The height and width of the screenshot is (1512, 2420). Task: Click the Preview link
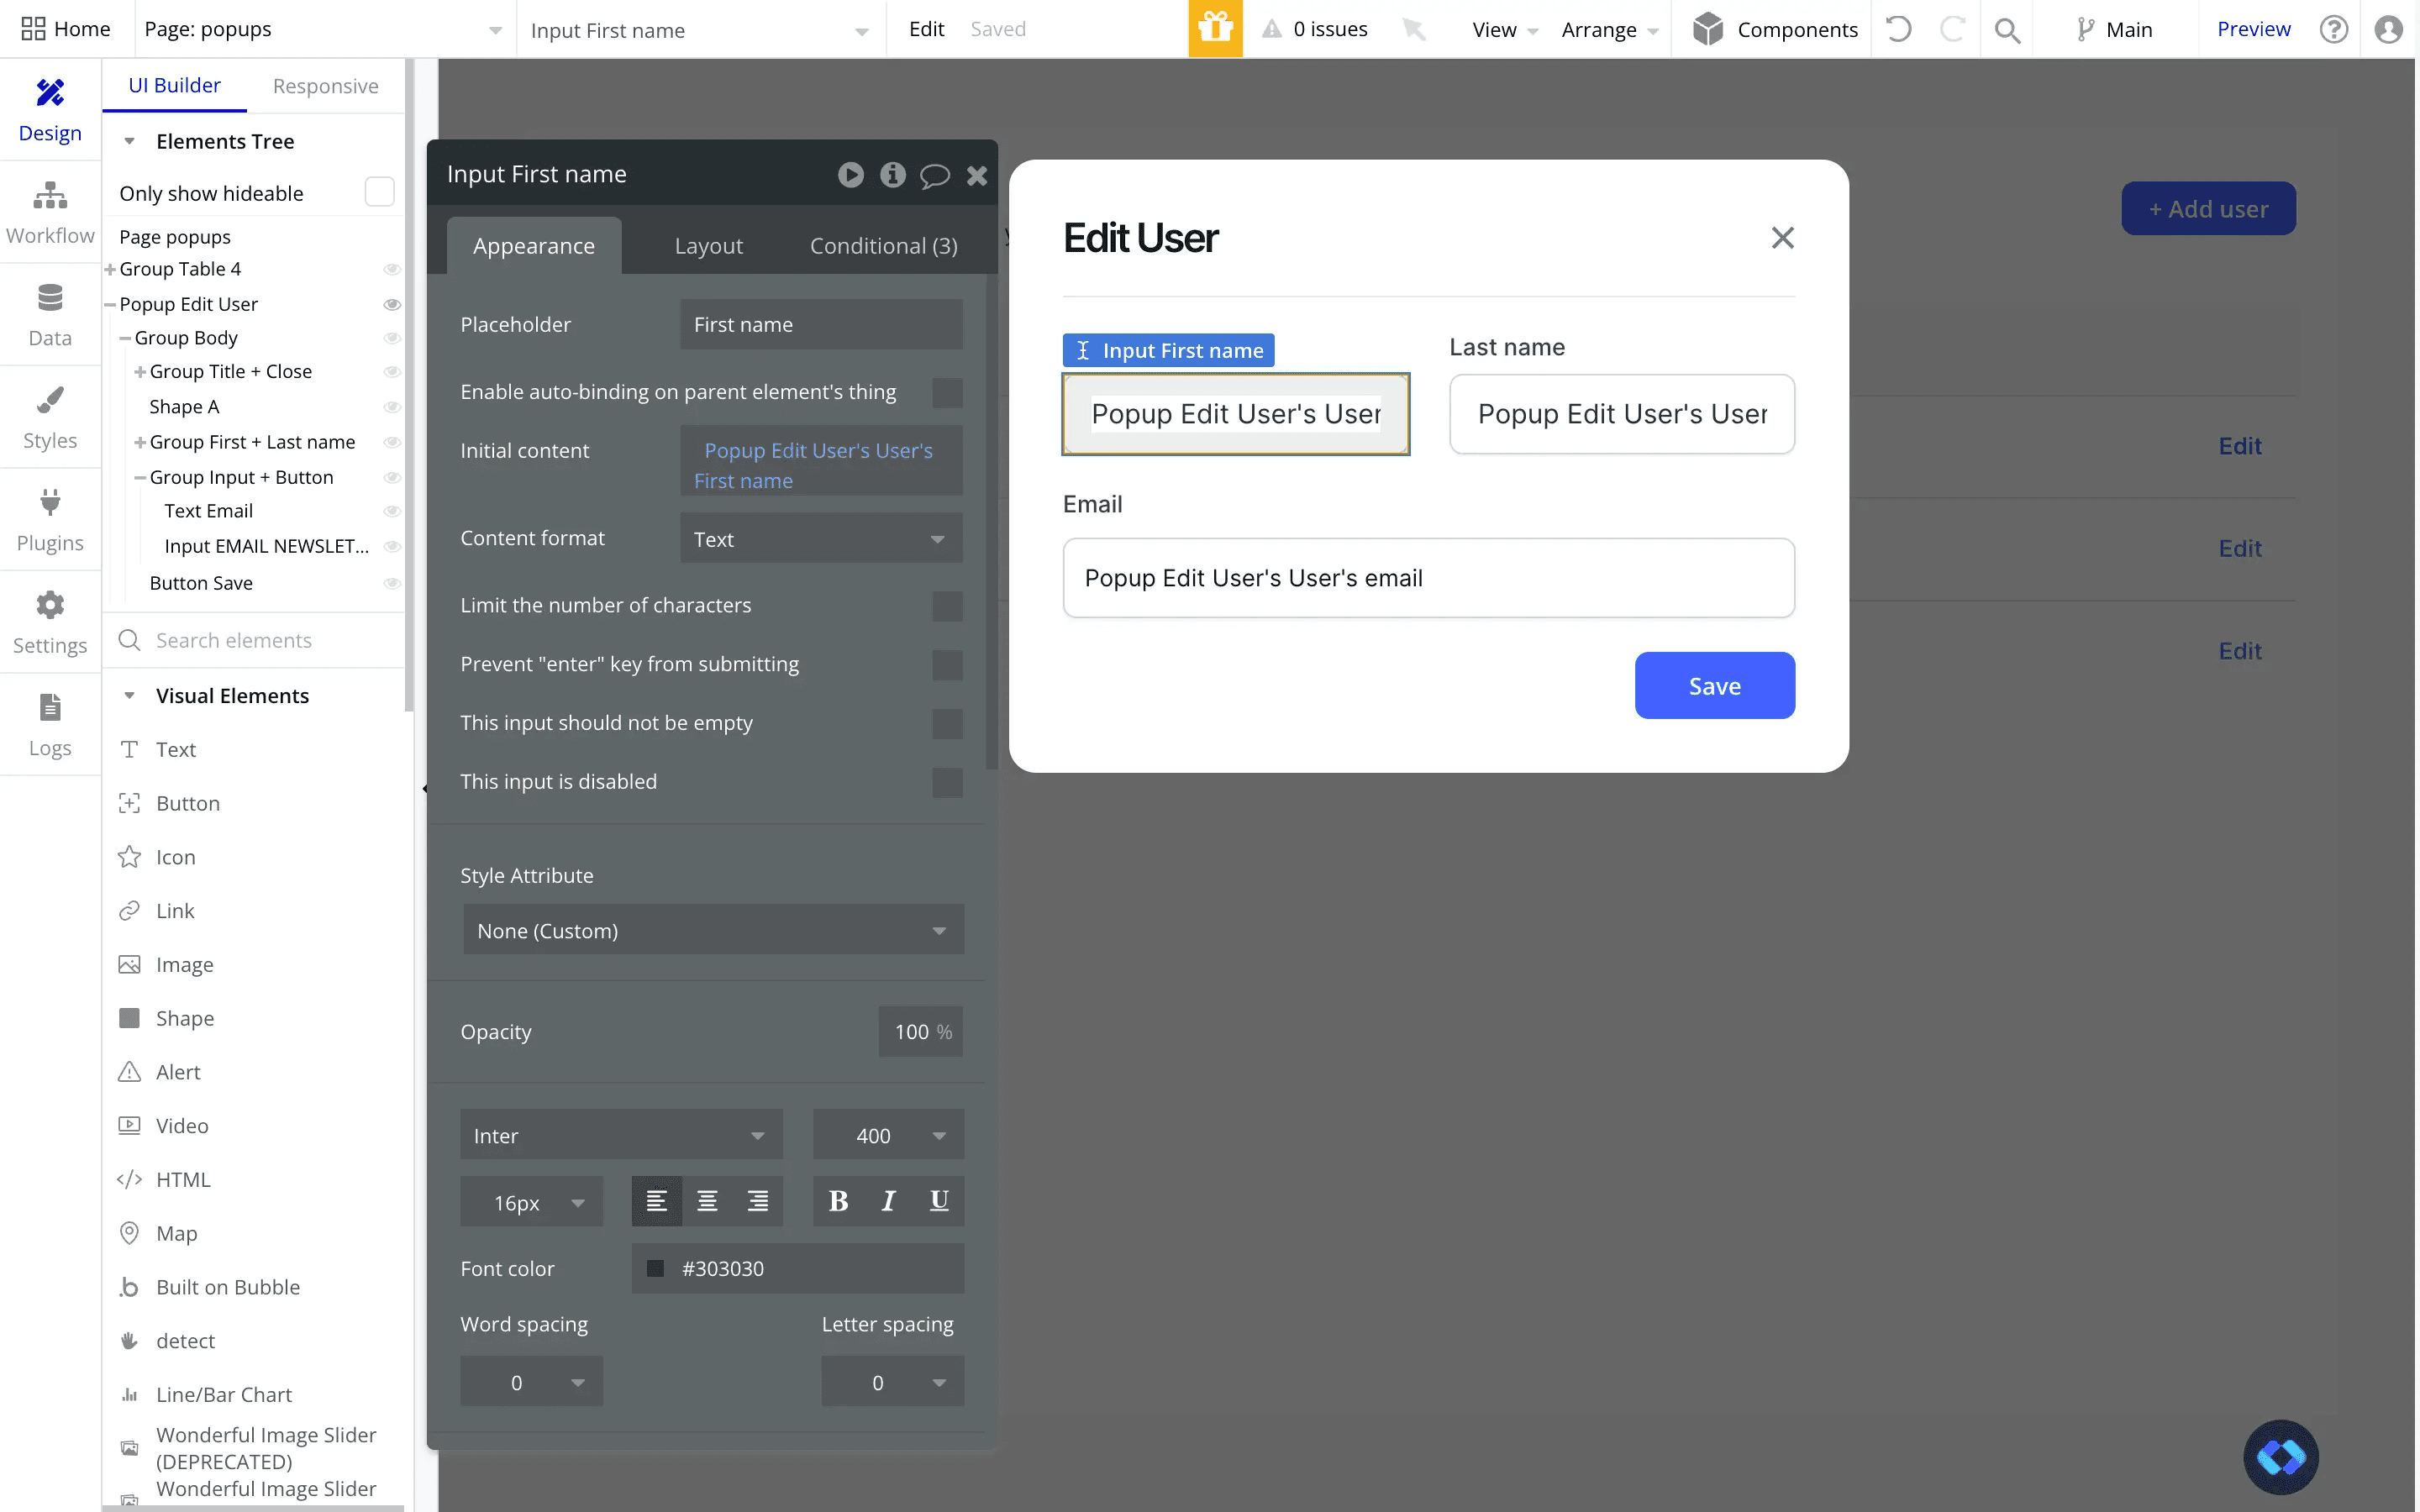[2252, 28]
